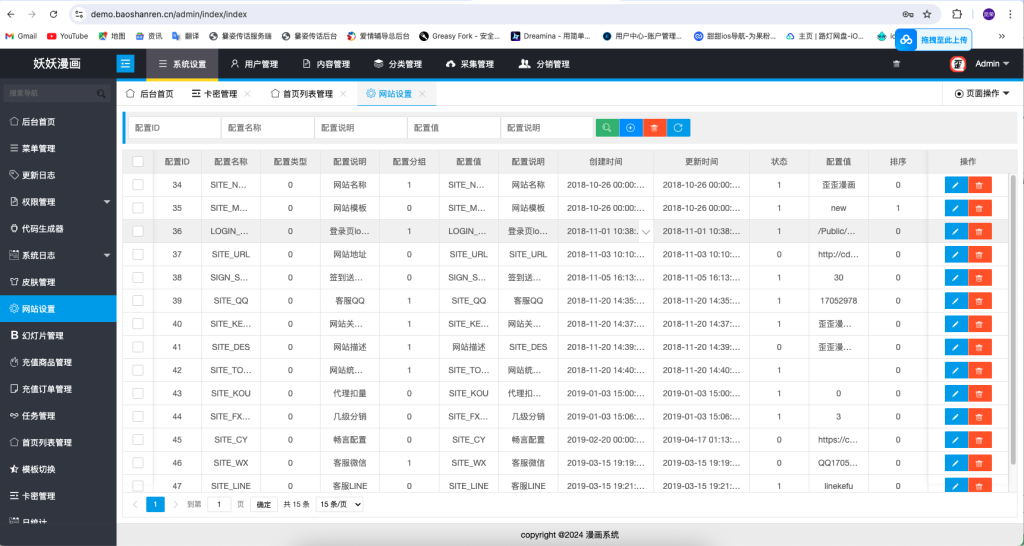Check the checkbox for row 35
The width and height of the screenshot is (1024, 546).
click(x=138, y=208)
